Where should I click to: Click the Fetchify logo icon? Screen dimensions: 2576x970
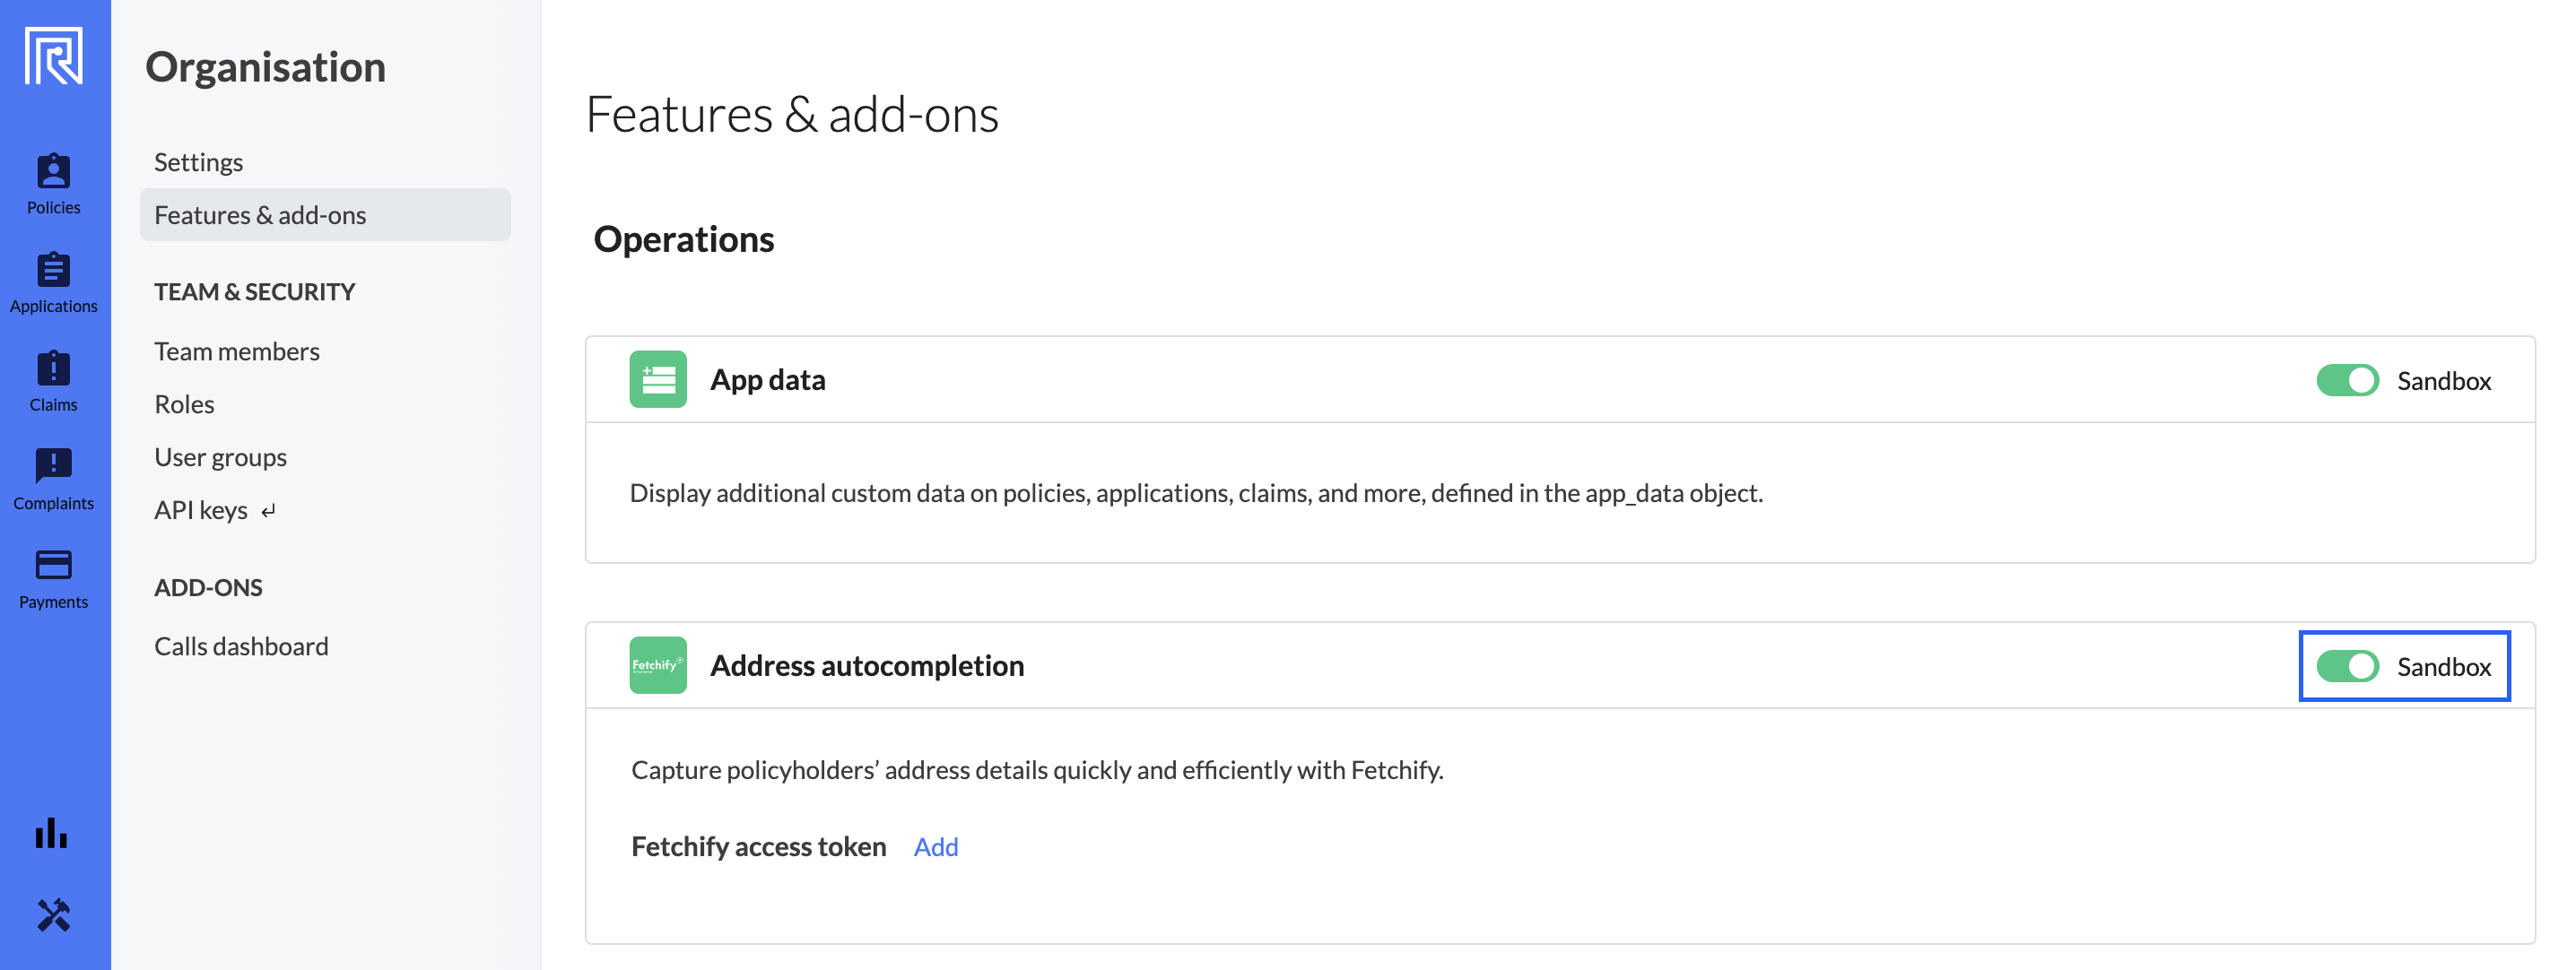pos(658,665)
